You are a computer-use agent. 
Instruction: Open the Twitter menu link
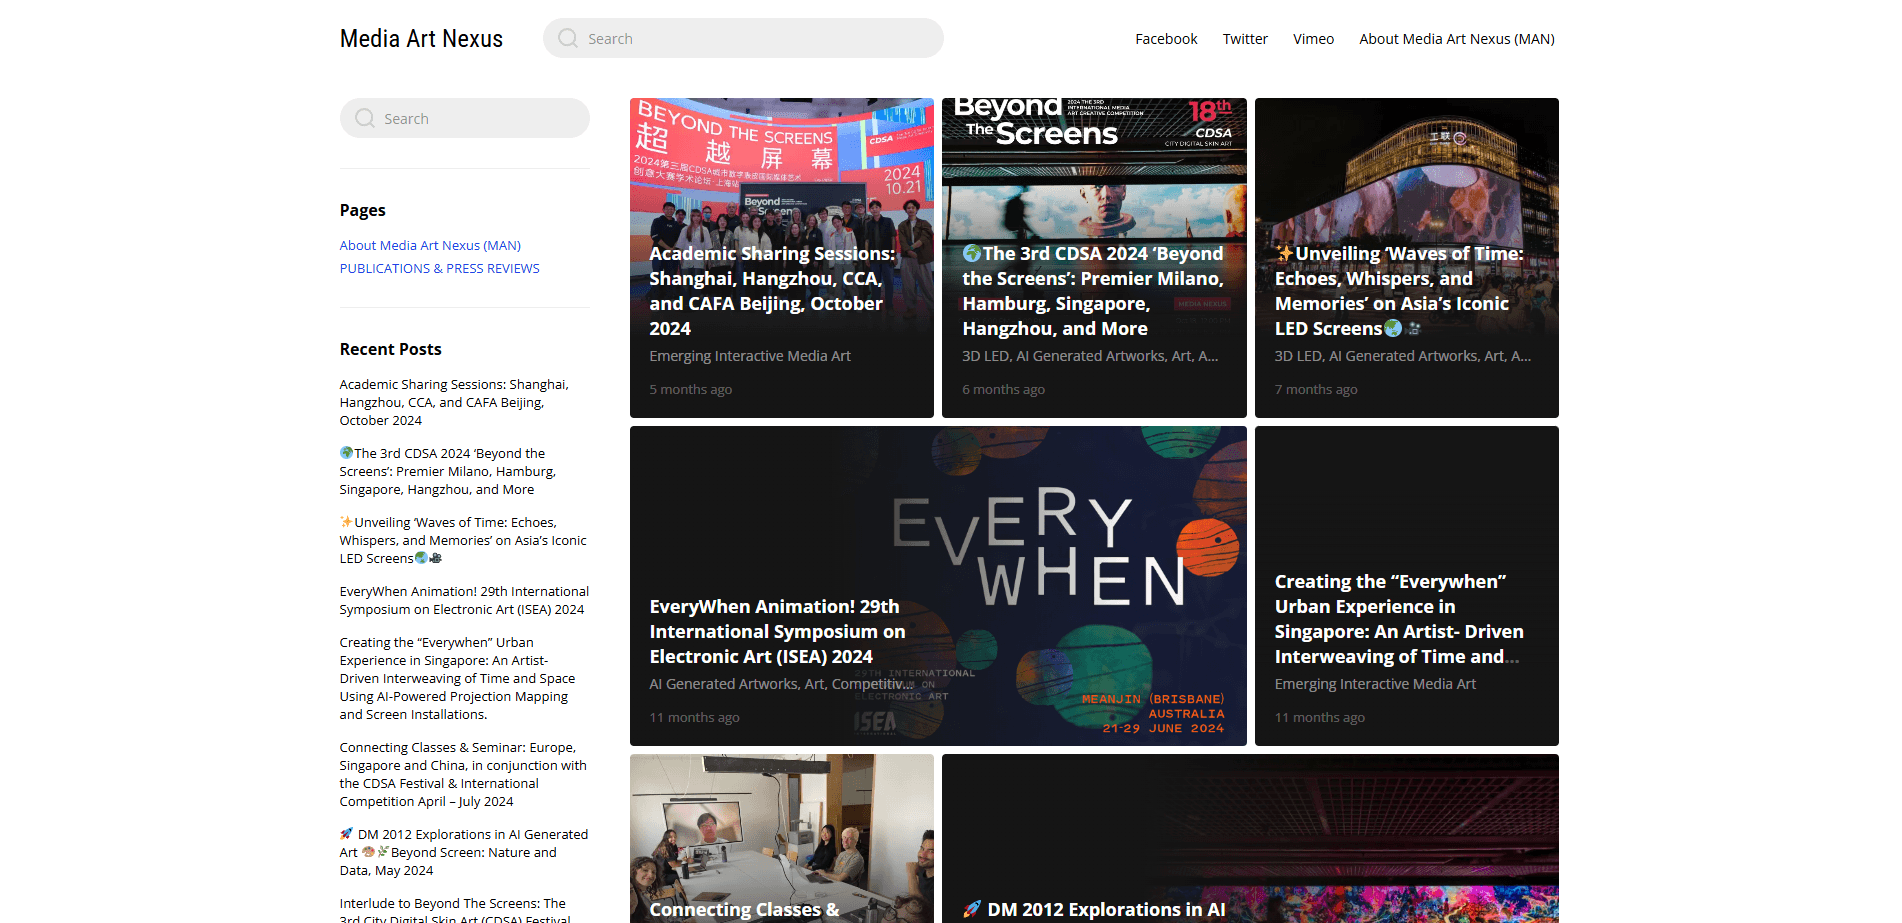point(1245,39)
